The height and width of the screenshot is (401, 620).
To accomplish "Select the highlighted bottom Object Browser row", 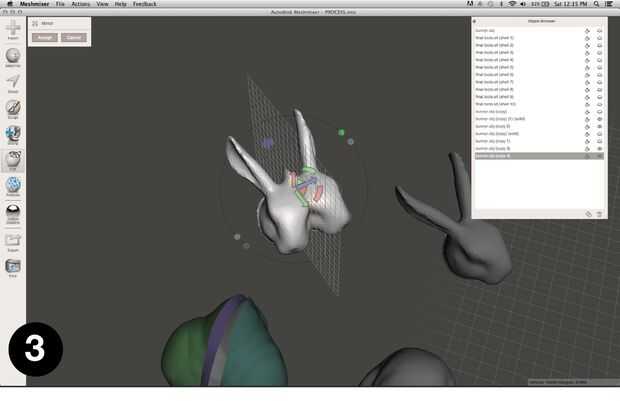I will [539, 156].
